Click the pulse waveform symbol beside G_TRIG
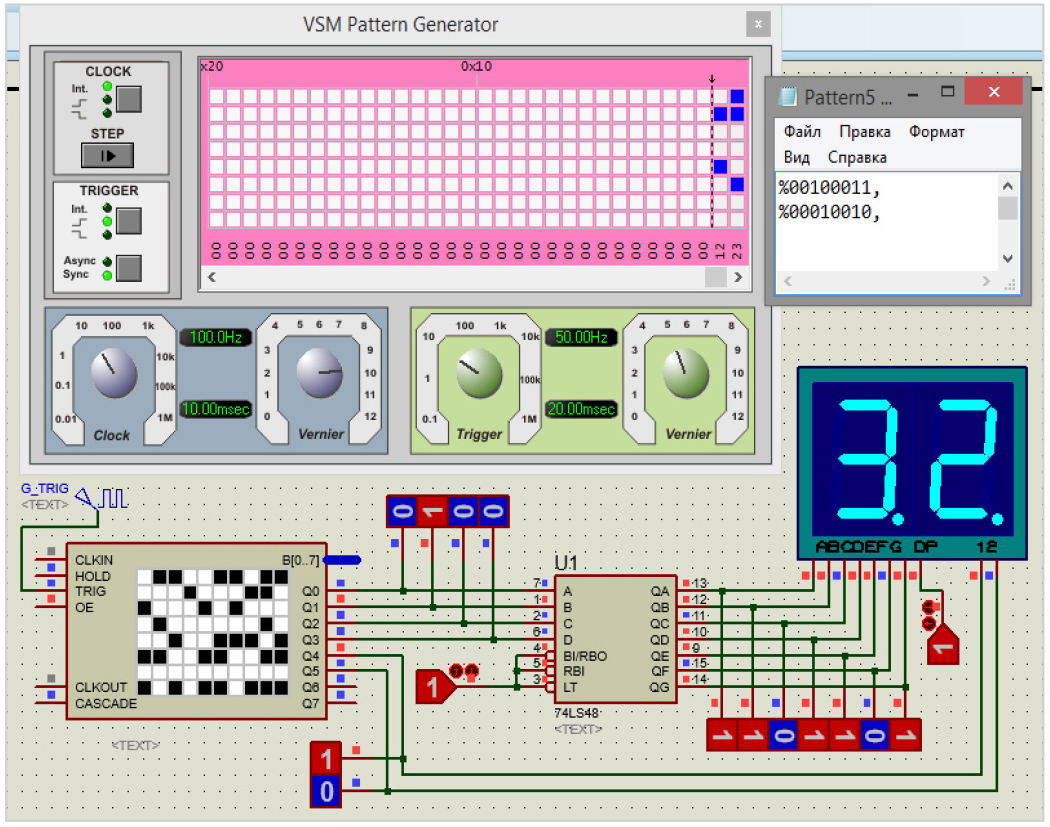 tap(113, 499)
